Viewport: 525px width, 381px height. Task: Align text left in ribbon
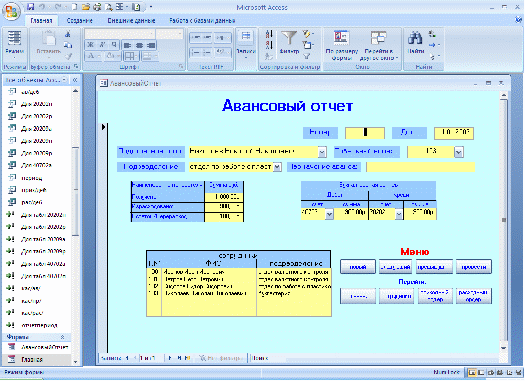point(127,45)
